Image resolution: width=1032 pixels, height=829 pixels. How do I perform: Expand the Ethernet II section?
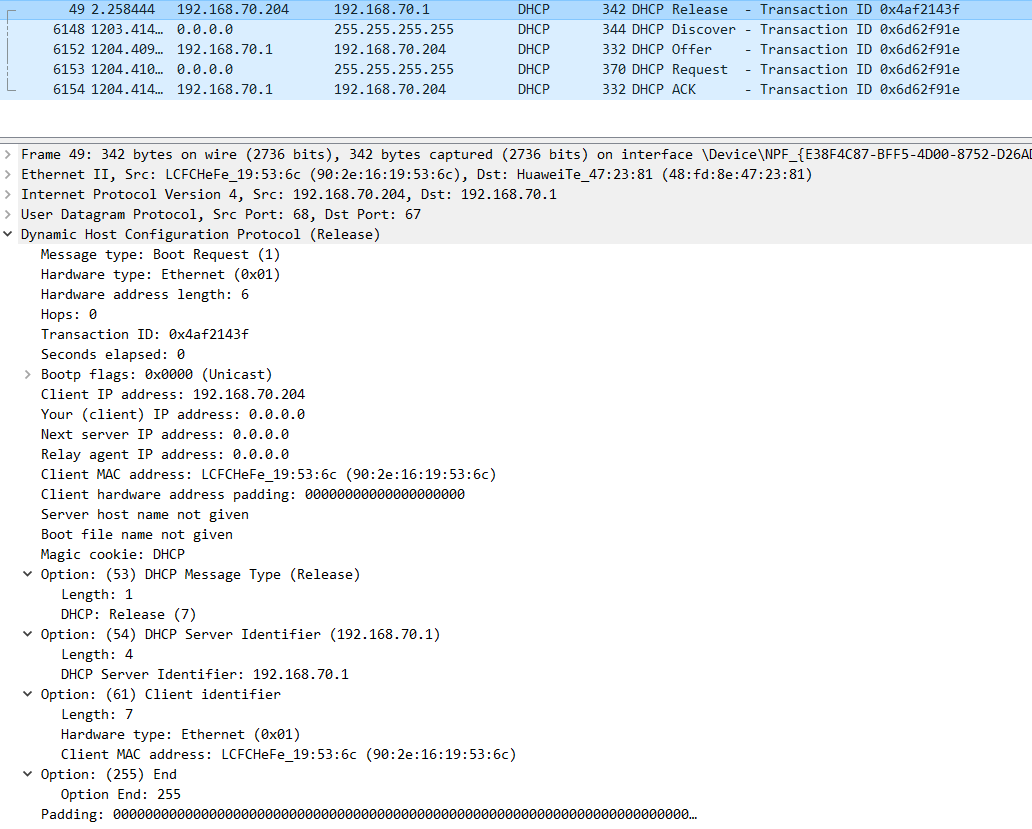(9, 174)
